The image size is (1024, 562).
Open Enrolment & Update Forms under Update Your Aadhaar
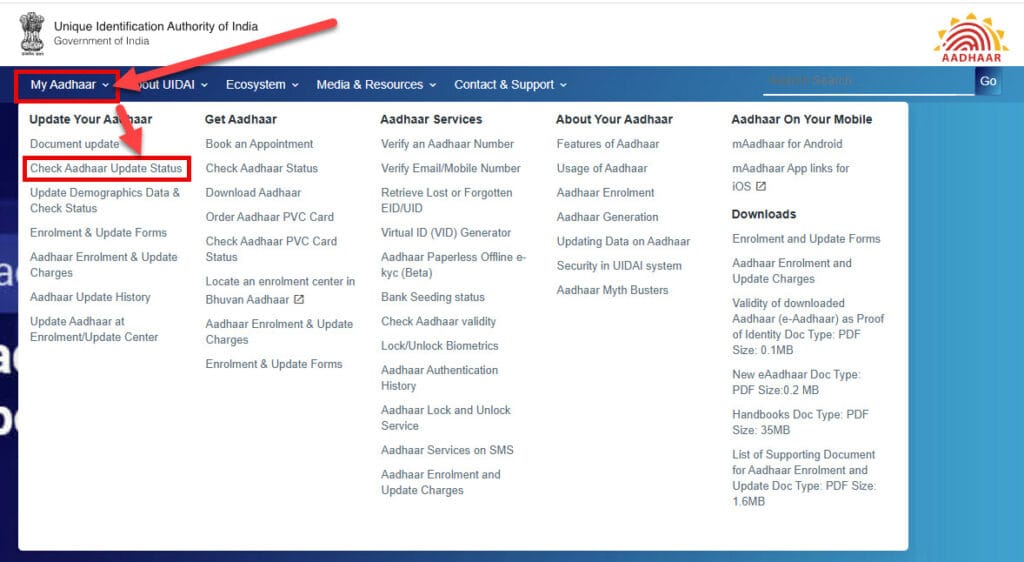98,233
